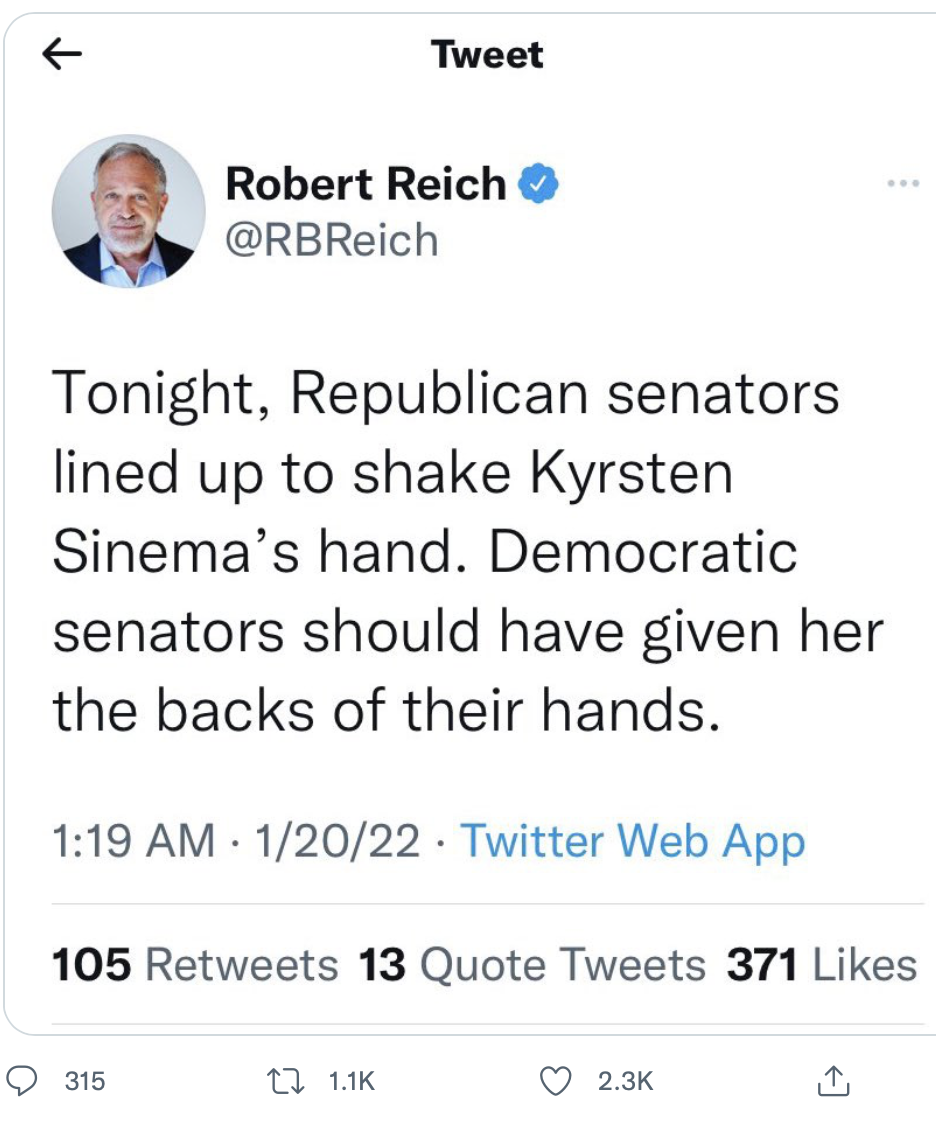The height and width of the screenshot is (1134, 936).
Task: Open the @RBReich handle link
Action: coord(332,240)
